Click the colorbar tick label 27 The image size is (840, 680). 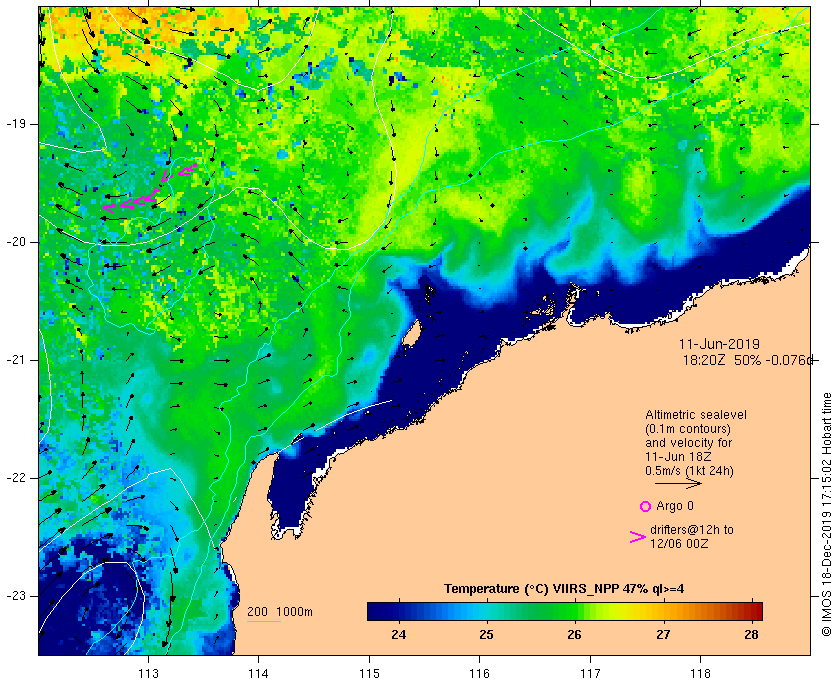[x=663, y=634]
